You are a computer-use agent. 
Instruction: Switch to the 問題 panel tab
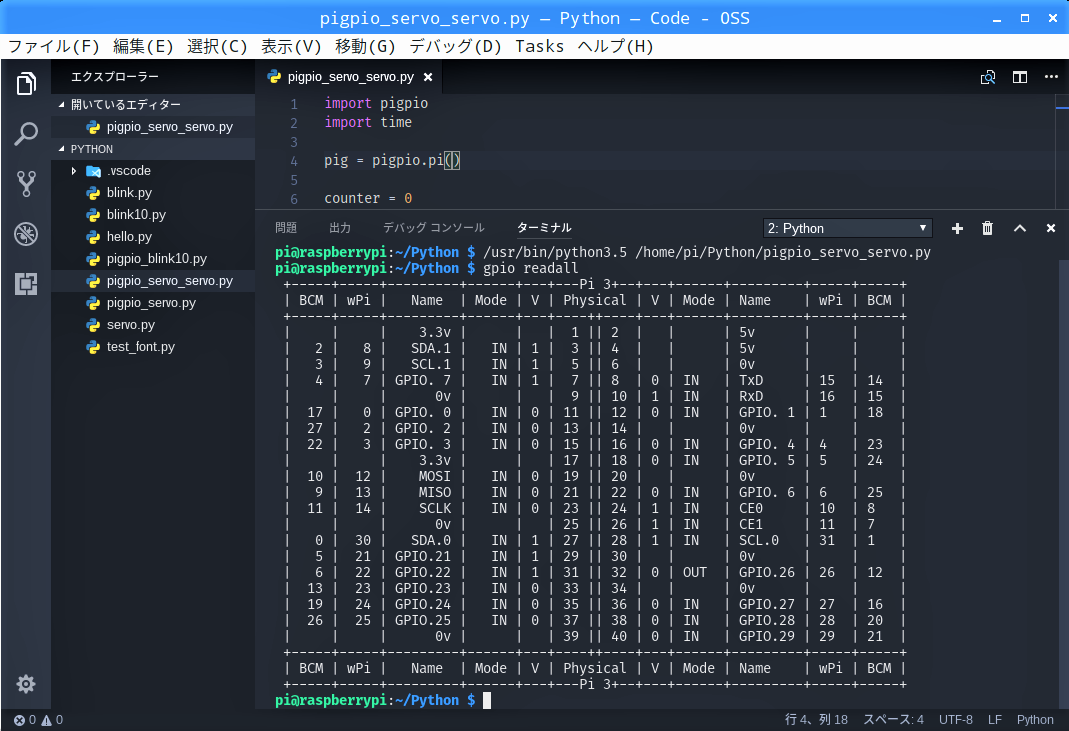[286, 228]
